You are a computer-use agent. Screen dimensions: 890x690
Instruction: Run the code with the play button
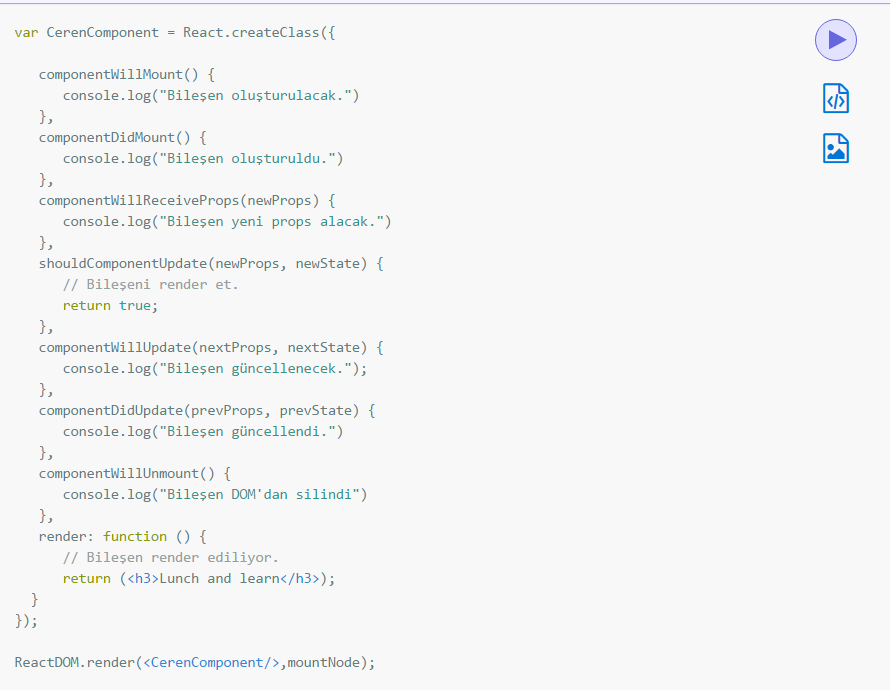coord(836,40)
